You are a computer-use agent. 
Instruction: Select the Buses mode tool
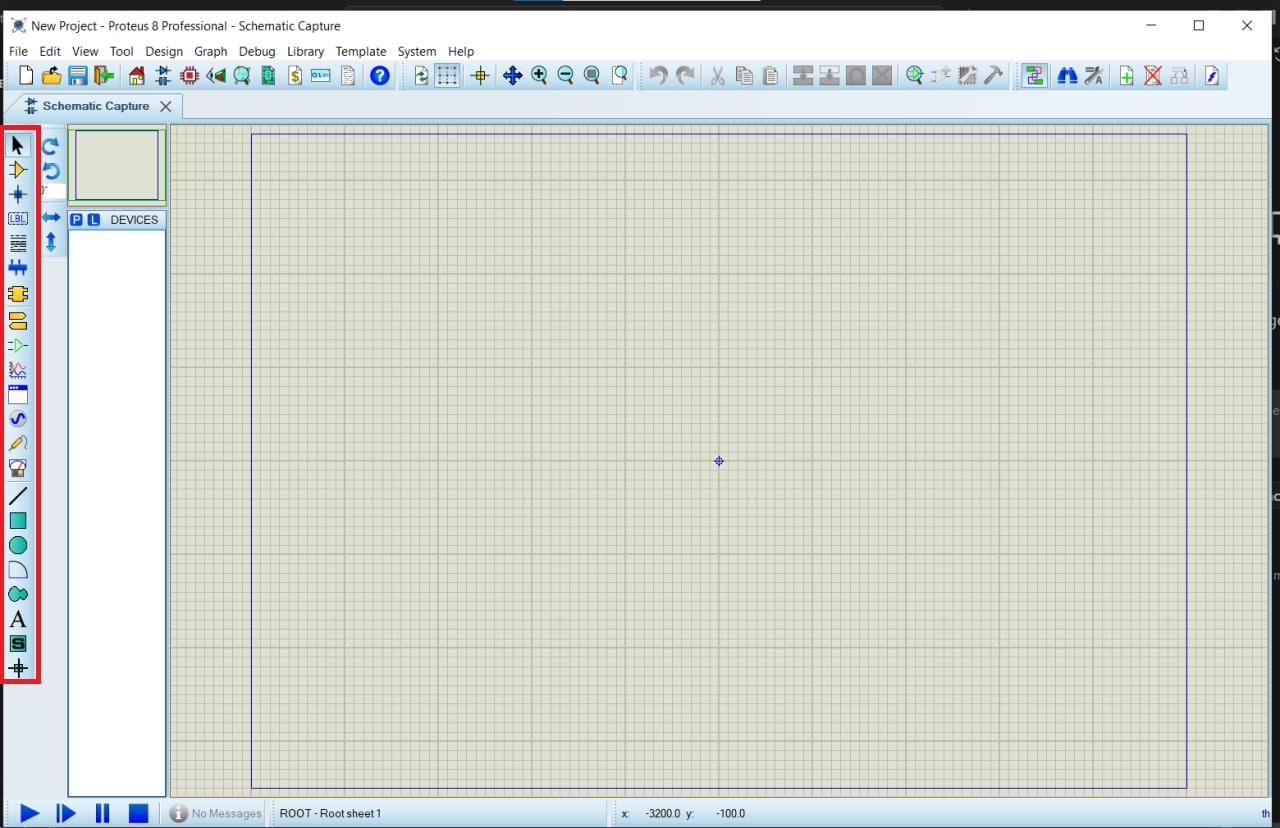pos(18,268)
